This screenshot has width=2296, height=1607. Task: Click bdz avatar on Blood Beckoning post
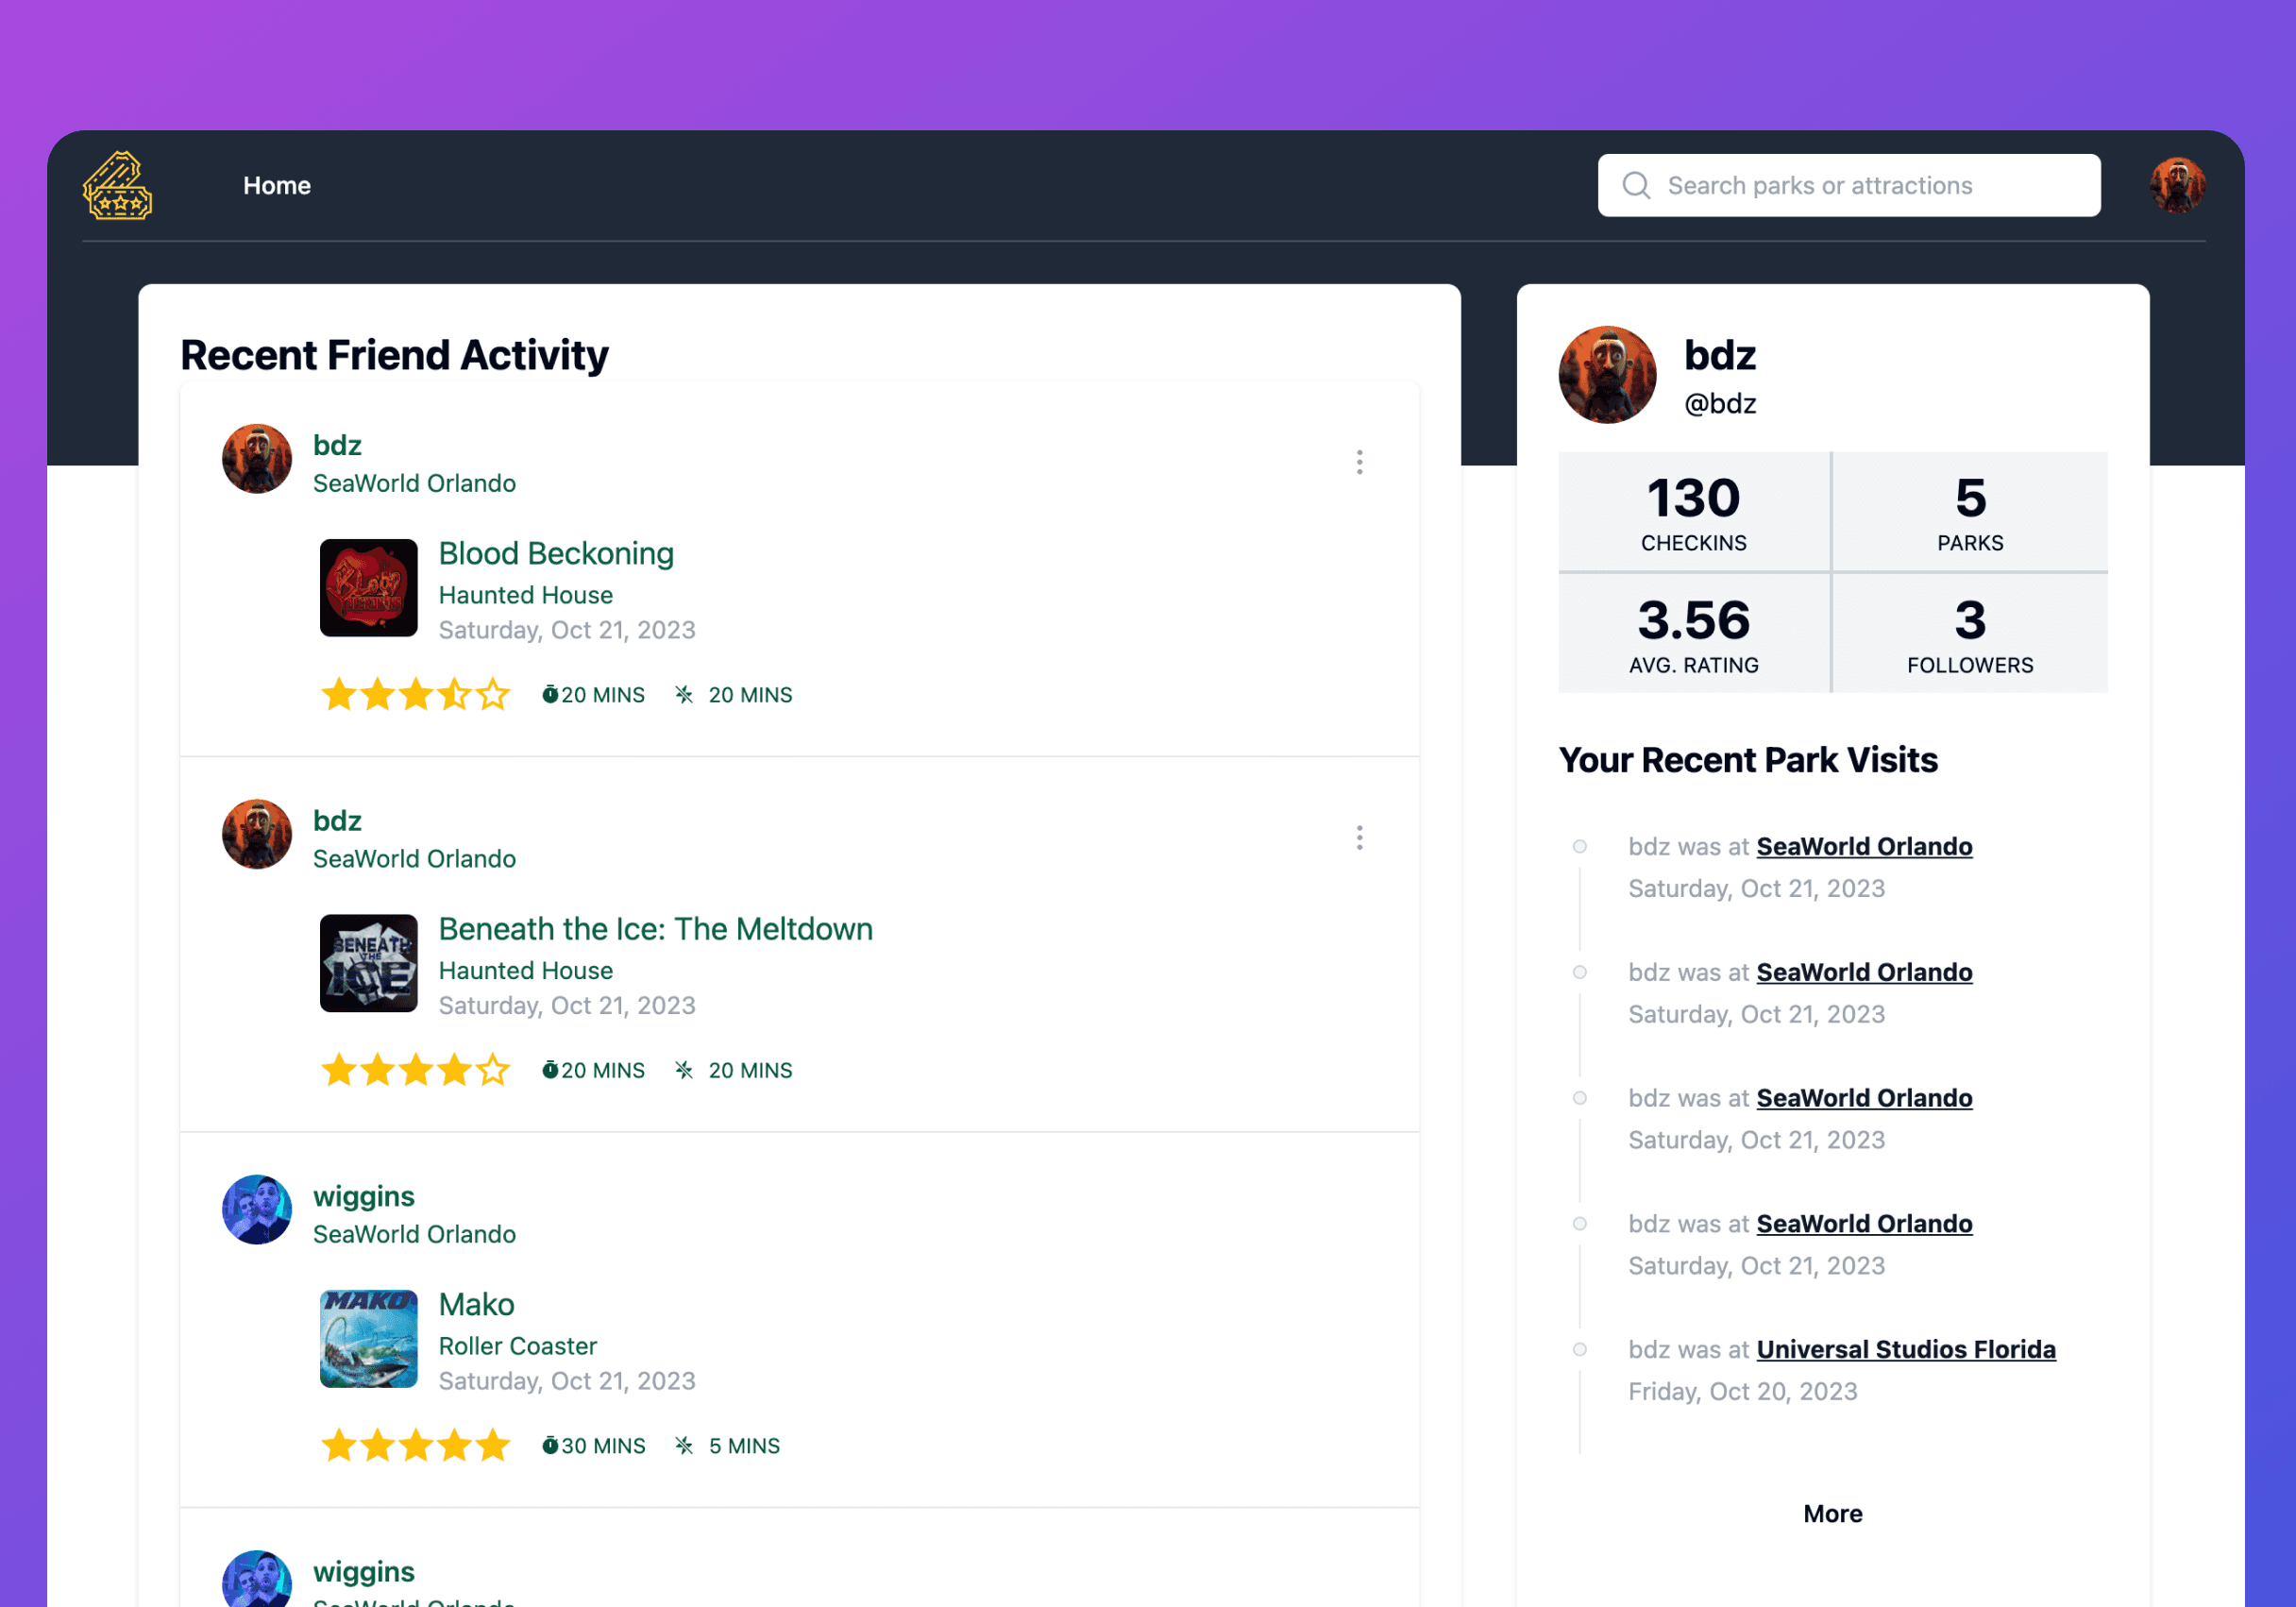coord(257,459)
